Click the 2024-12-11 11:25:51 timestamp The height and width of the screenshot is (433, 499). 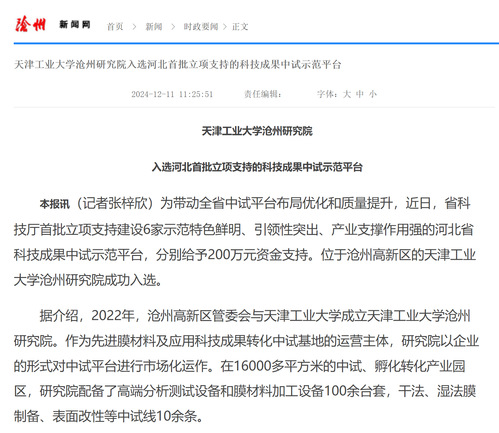click(172, 94)
